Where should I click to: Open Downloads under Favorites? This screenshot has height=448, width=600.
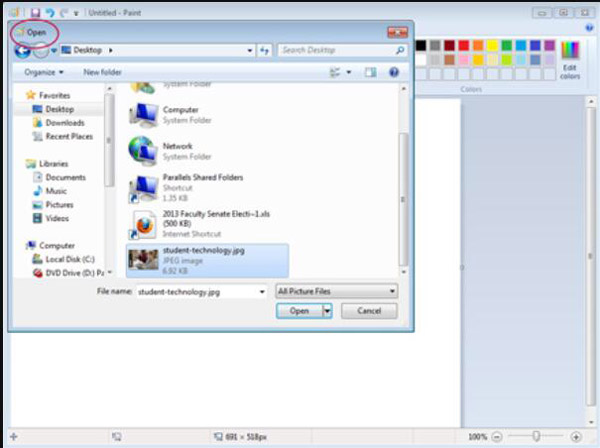(x=65, y=123)
